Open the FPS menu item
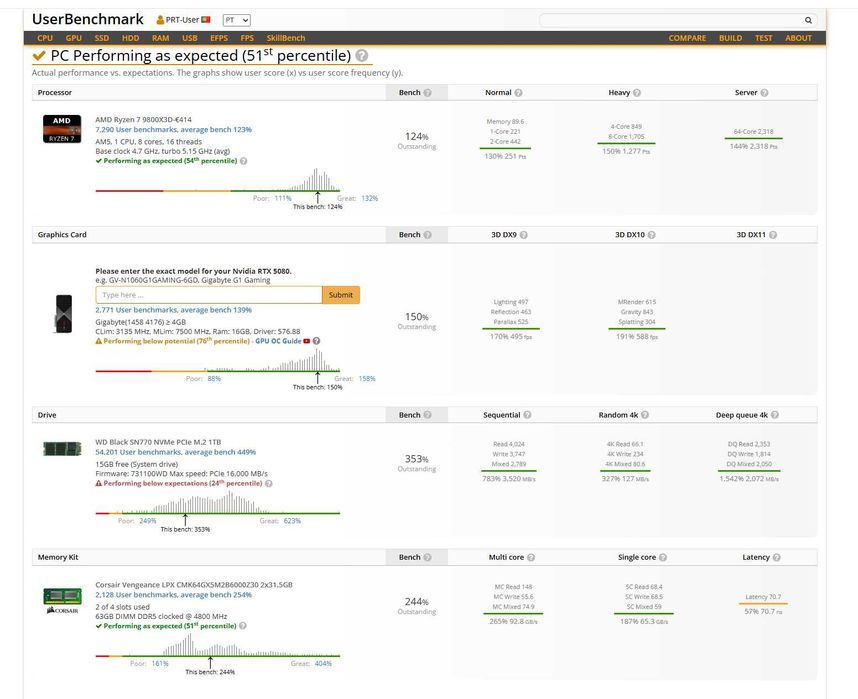Viewport: 858px width, 699px height. click(247, 38)
